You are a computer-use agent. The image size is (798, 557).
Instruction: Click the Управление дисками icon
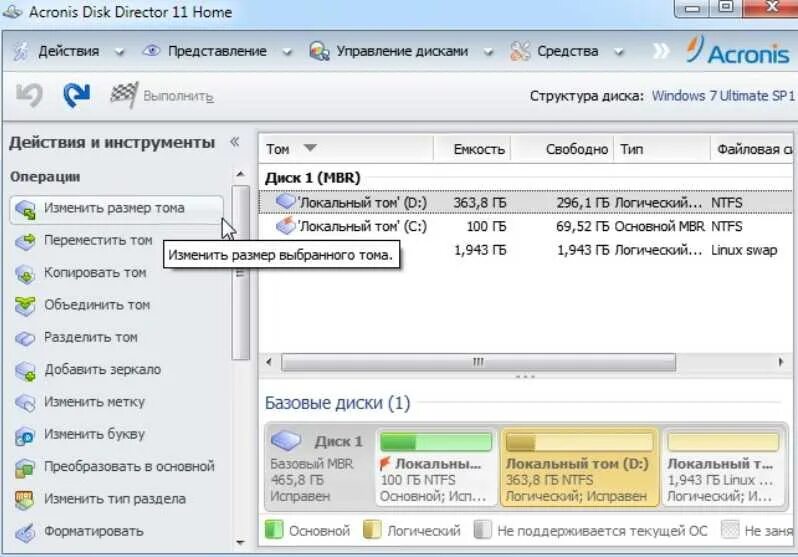320,51
